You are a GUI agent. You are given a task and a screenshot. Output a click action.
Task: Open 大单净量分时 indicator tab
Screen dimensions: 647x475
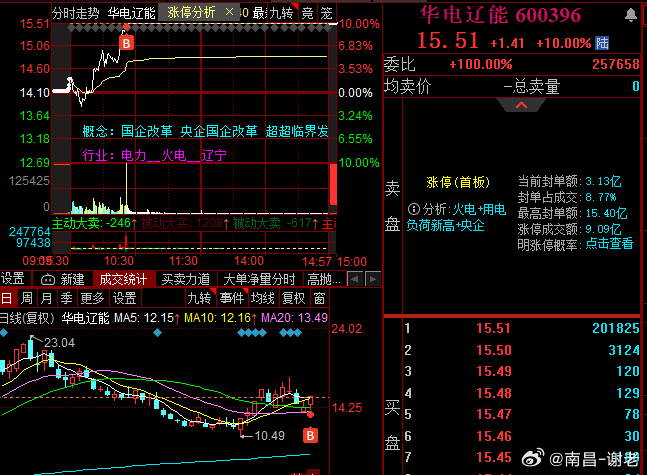tap(260, 279)
